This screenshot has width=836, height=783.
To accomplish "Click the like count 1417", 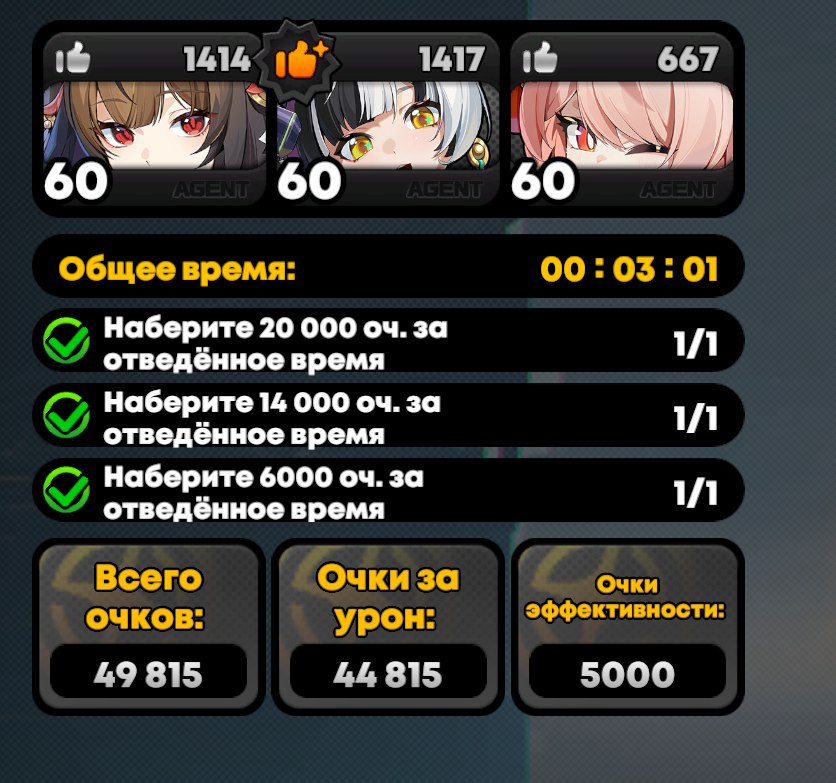I will point(452,59).
